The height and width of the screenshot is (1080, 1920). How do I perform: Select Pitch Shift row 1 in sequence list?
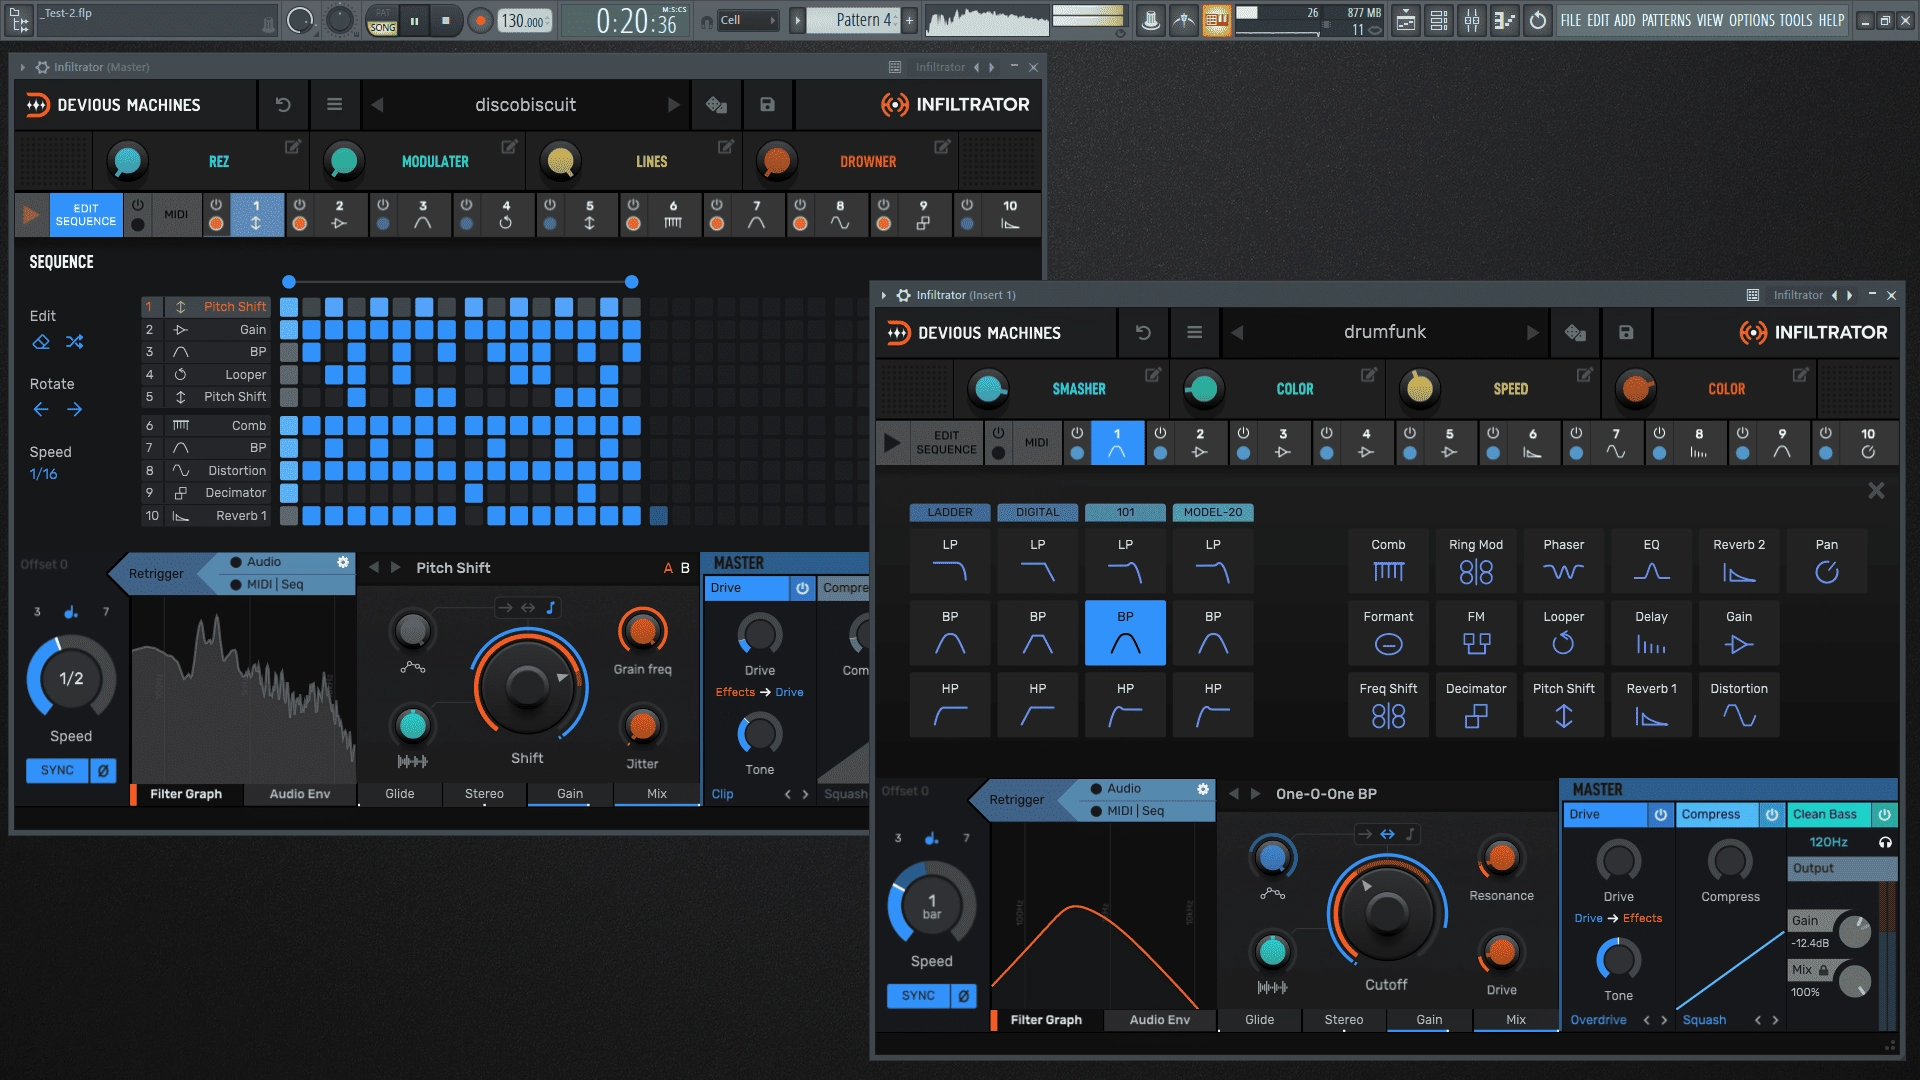(206, 307)
